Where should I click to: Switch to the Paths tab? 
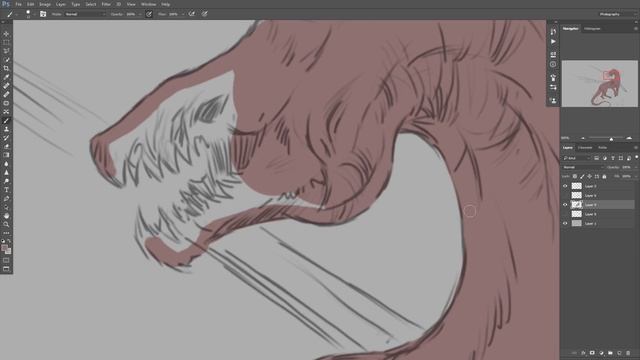coord(602,147)
